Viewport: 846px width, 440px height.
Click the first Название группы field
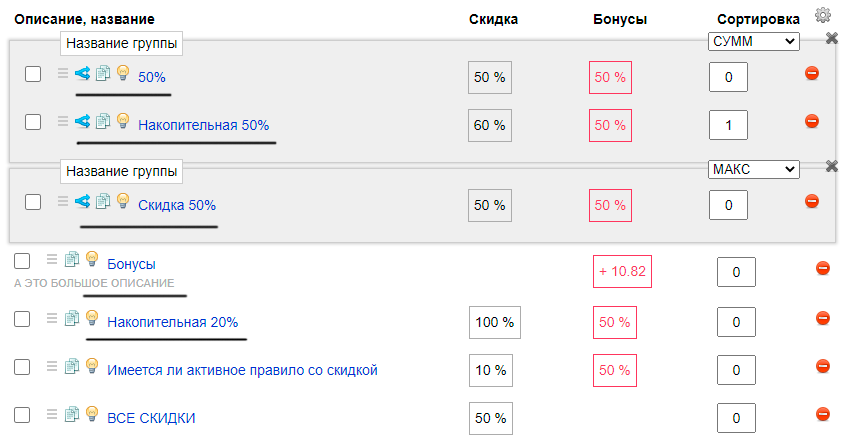[x=121, y=43]
